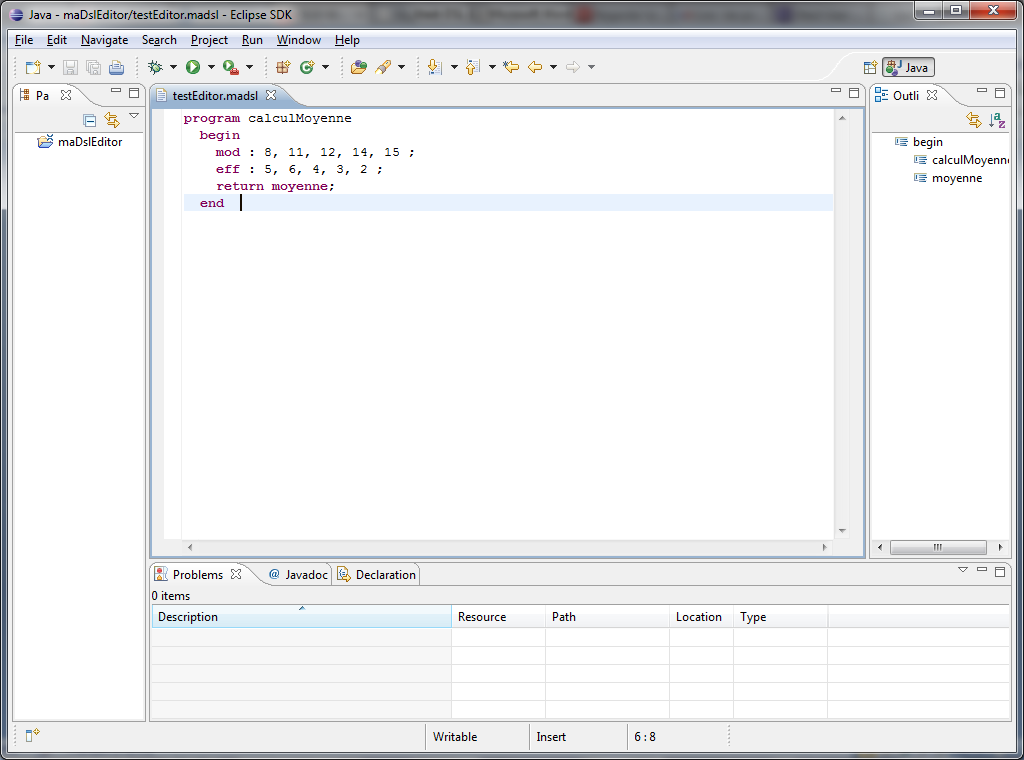Switch to the Javadoc tab
This screenshot has width=1024, height=760.
298,575
